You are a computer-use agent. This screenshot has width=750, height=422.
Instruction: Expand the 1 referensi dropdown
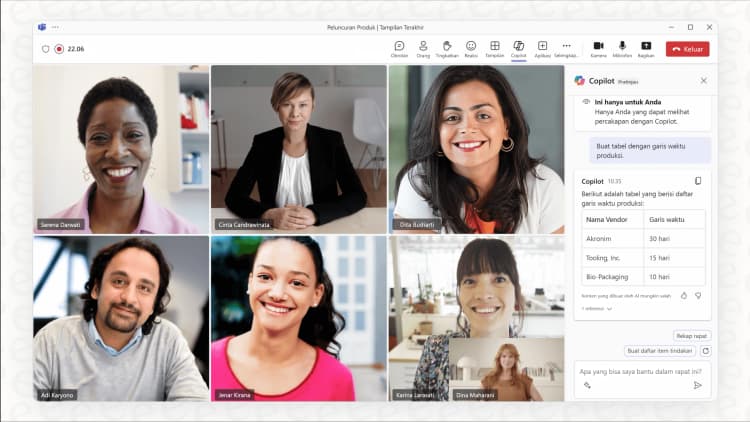[596, 309]
